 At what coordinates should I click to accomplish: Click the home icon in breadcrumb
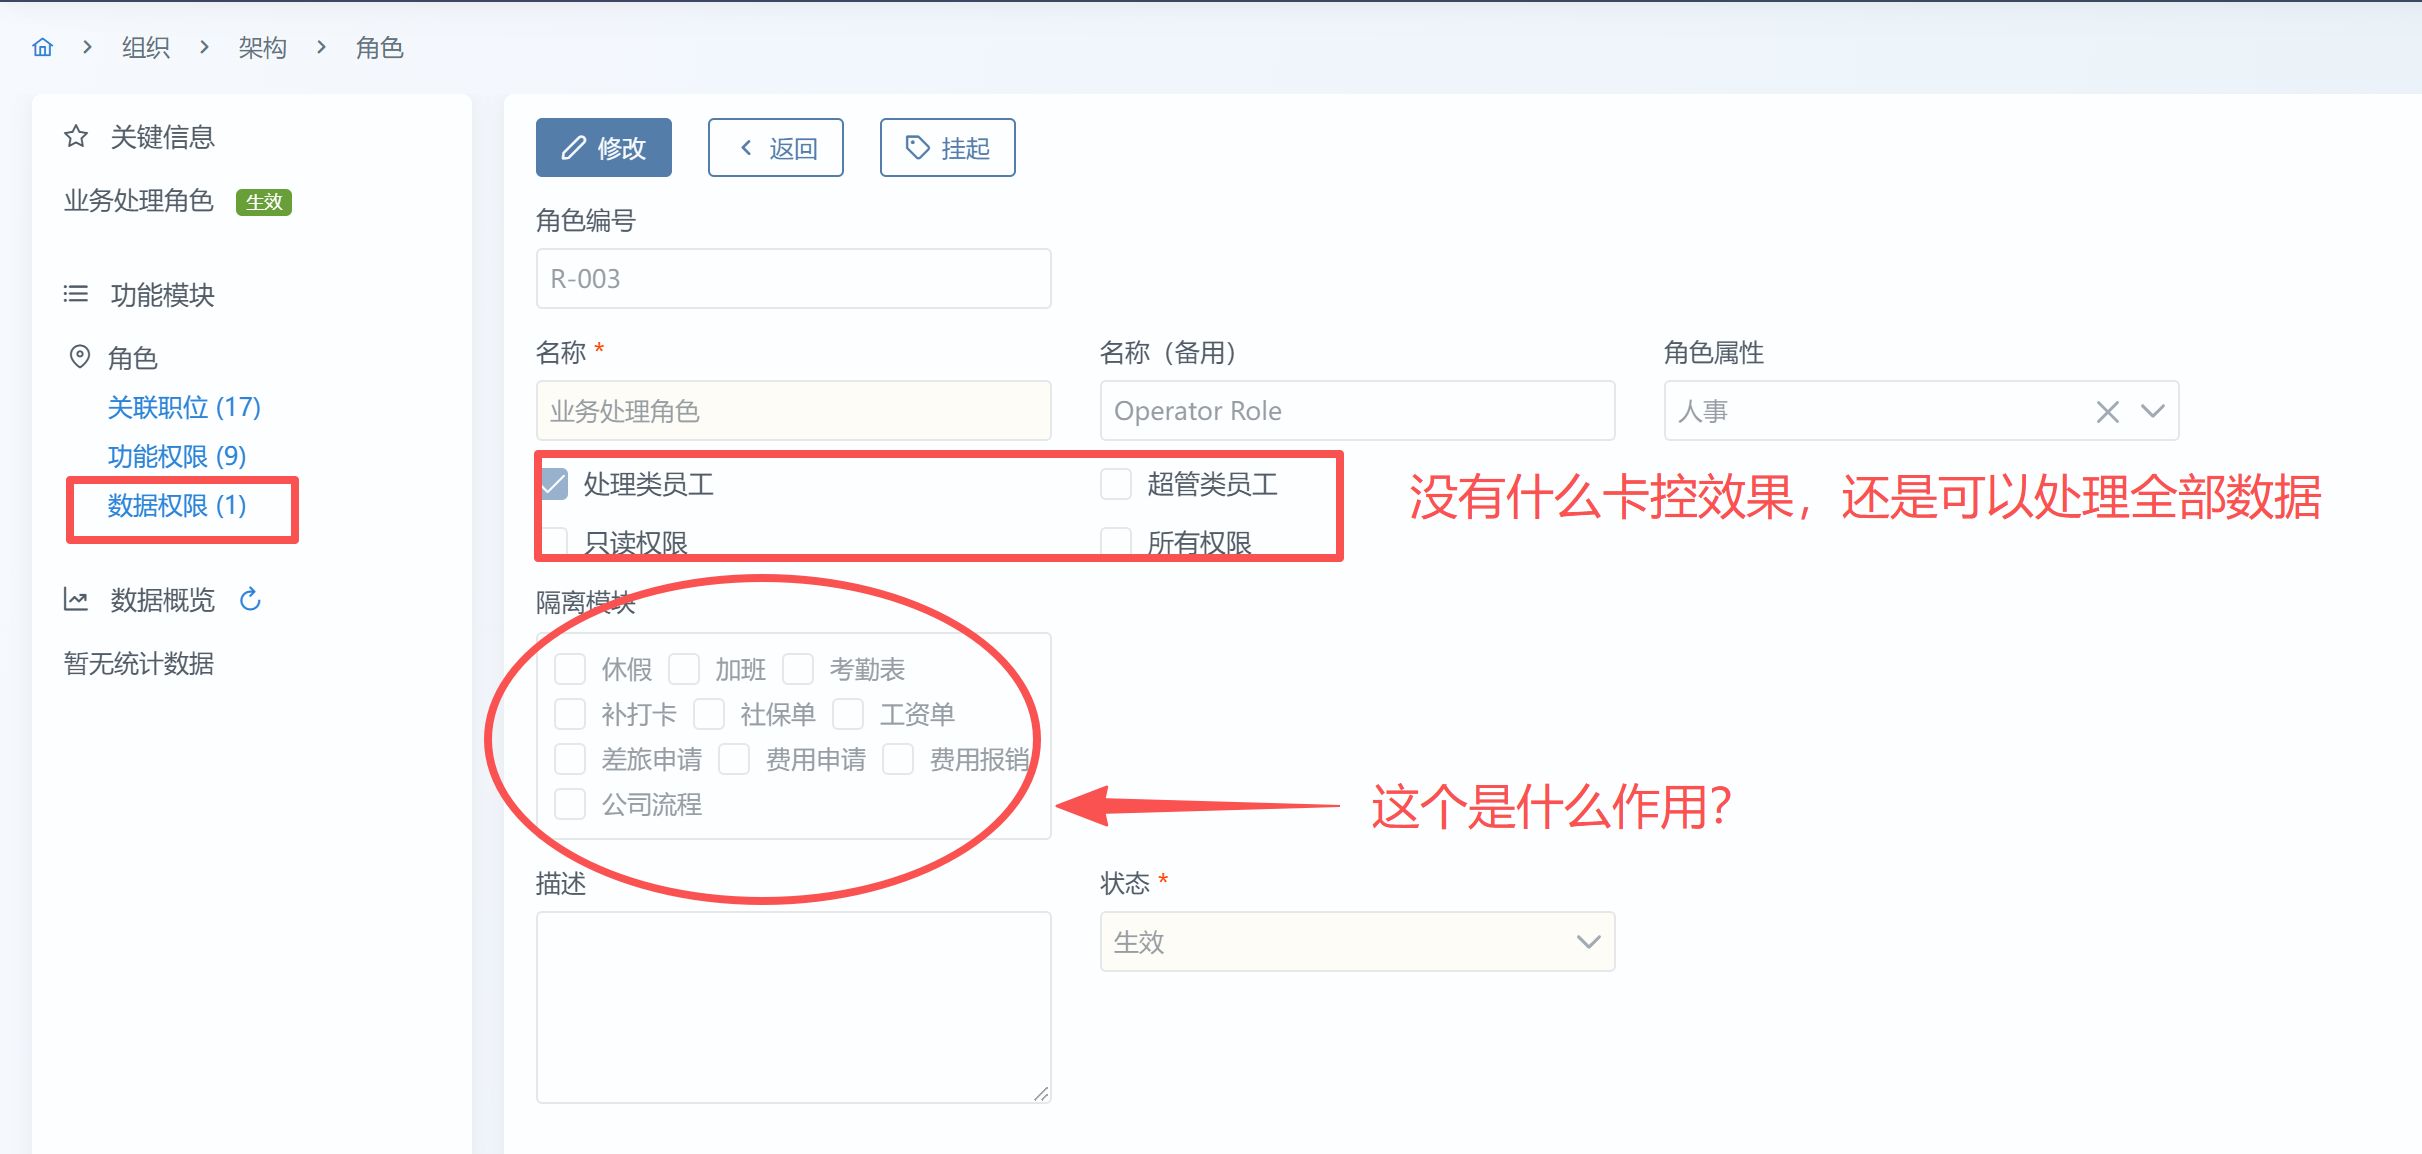coord(42,47)
